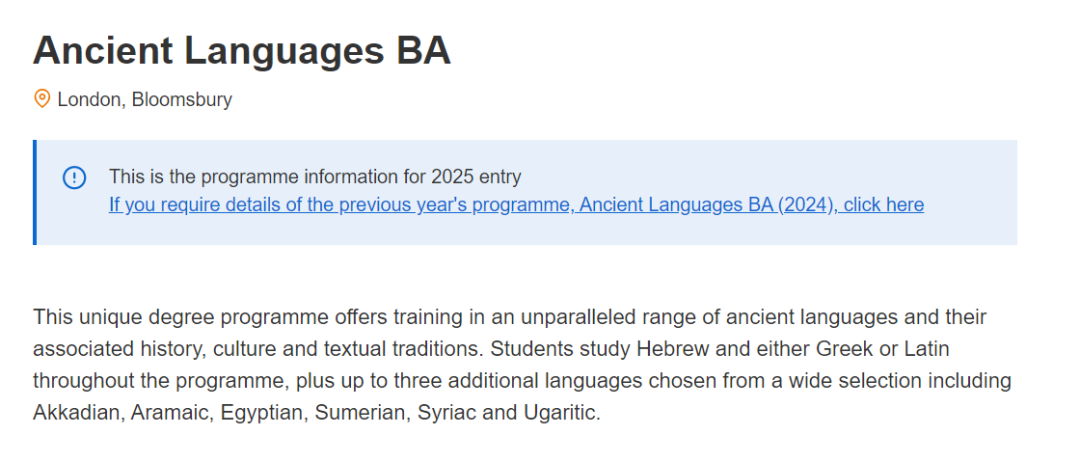The image size is (1080, 462).
Task: Click the phrase 'textual traditions' in the paragraph
Action: pyautogui.click(x=400, y=349)
